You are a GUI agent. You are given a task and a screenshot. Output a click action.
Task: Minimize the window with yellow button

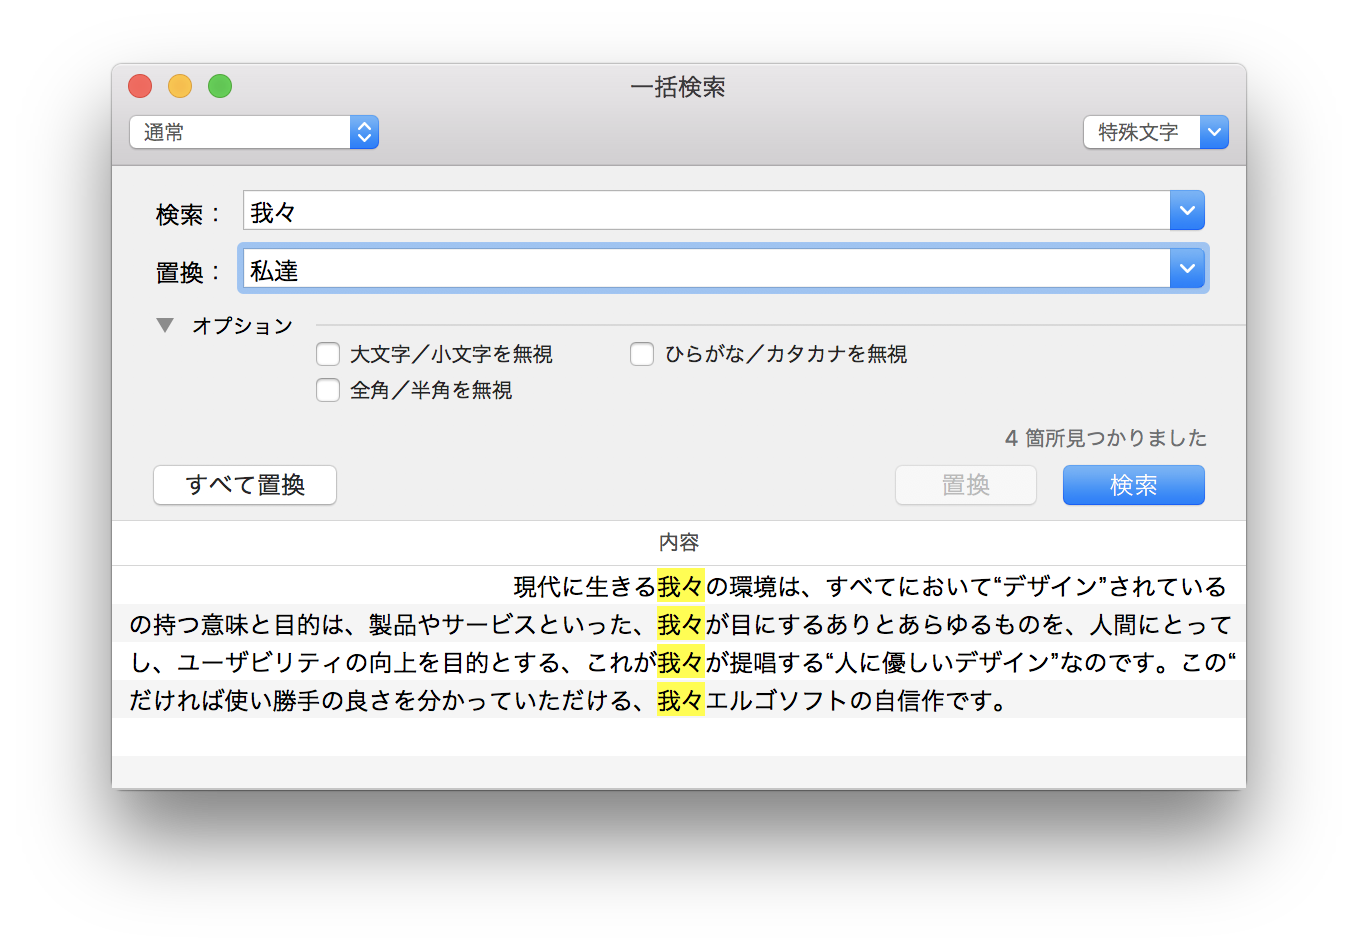pos(180,86)
